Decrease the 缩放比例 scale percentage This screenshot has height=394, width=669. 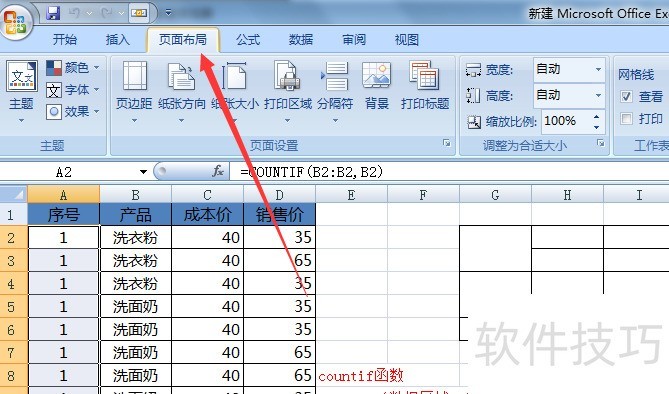[x=596, y=127]
